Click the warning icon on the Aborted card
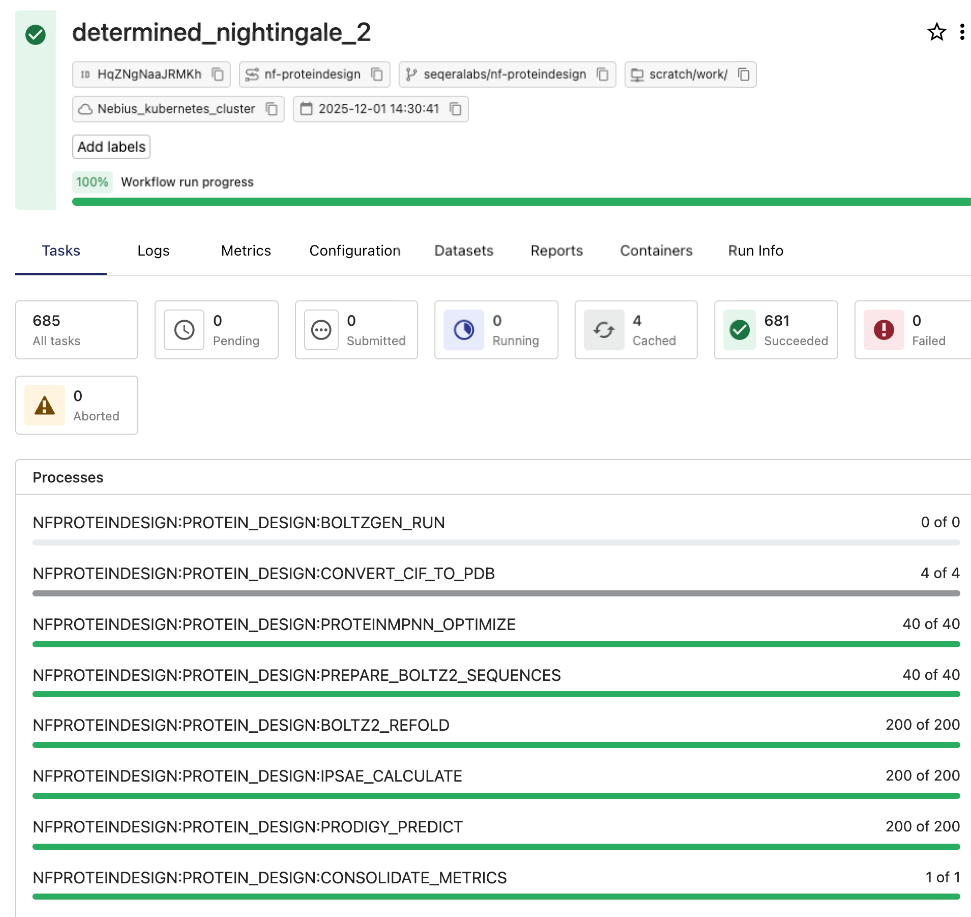The width and height of the screenshot is (971, 917). pos(43,404)
